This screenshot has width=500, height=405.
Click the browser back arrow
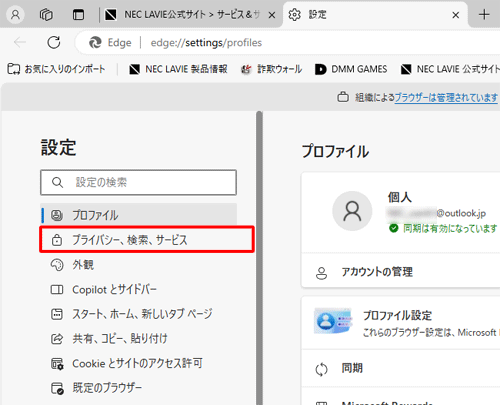[20, 42]
